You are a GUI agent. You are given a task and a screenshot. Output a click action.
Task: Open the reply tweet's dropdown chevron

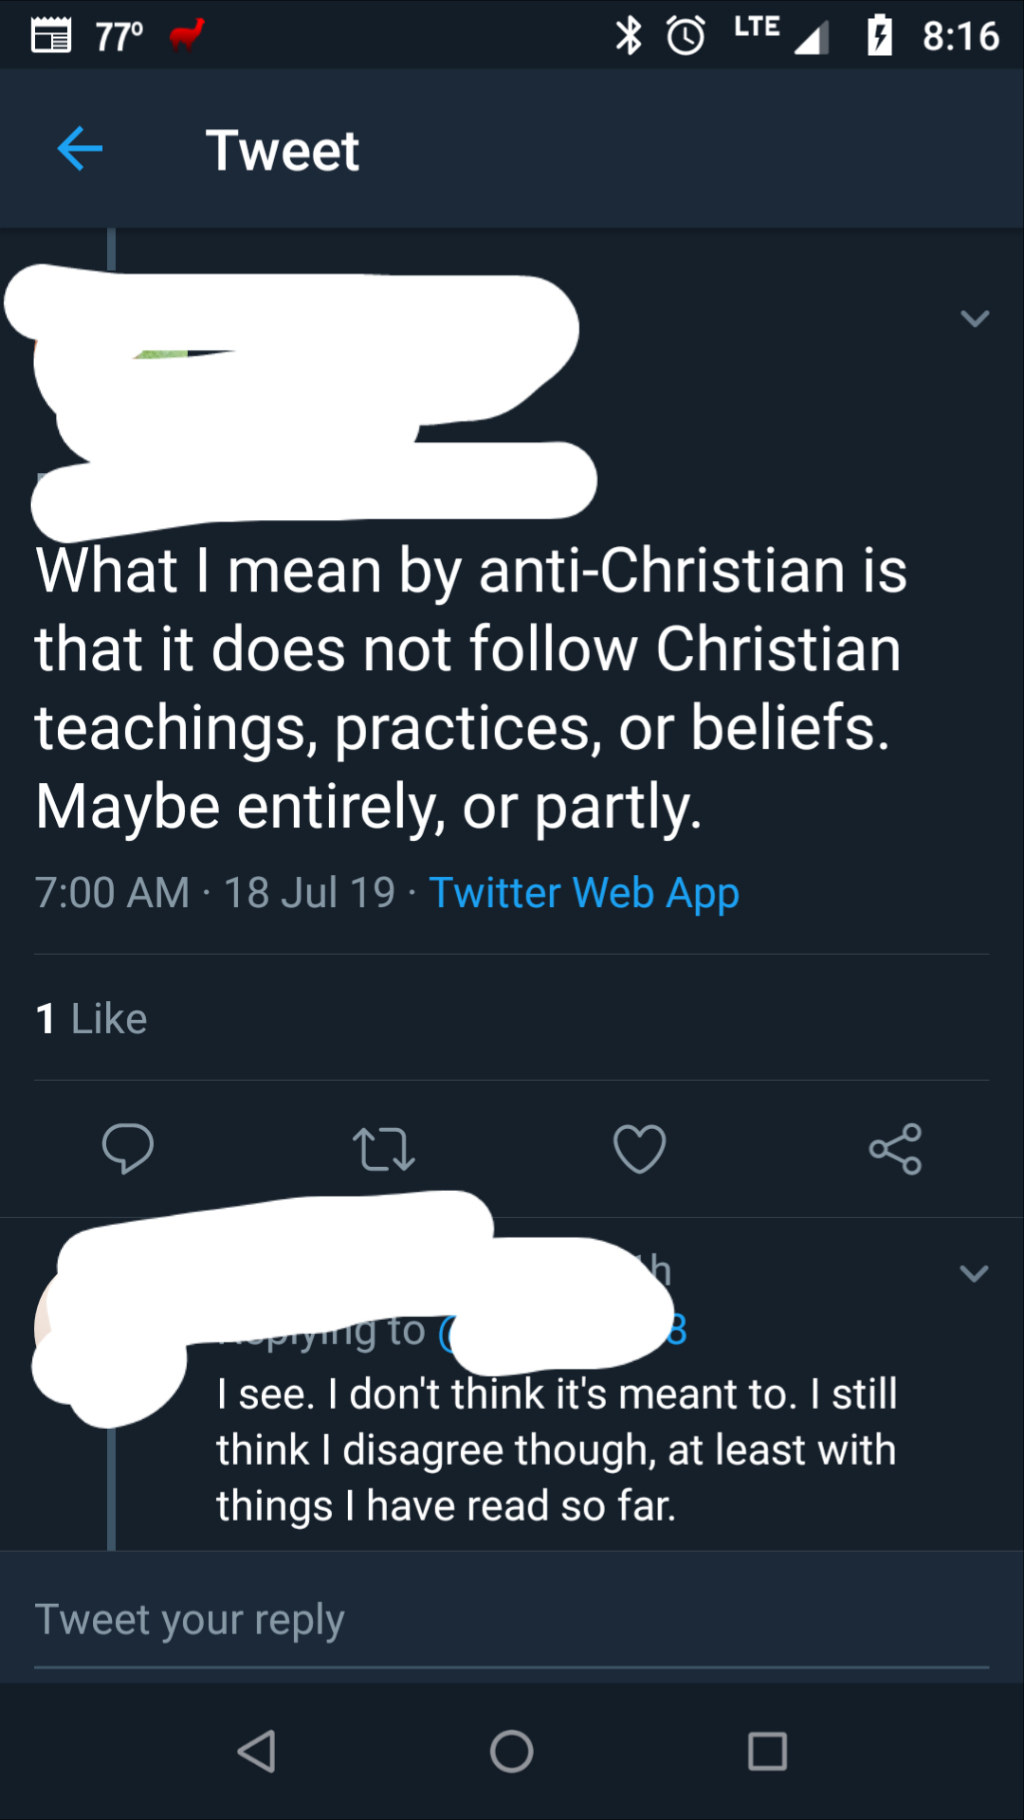click(x=974, y=1273)
